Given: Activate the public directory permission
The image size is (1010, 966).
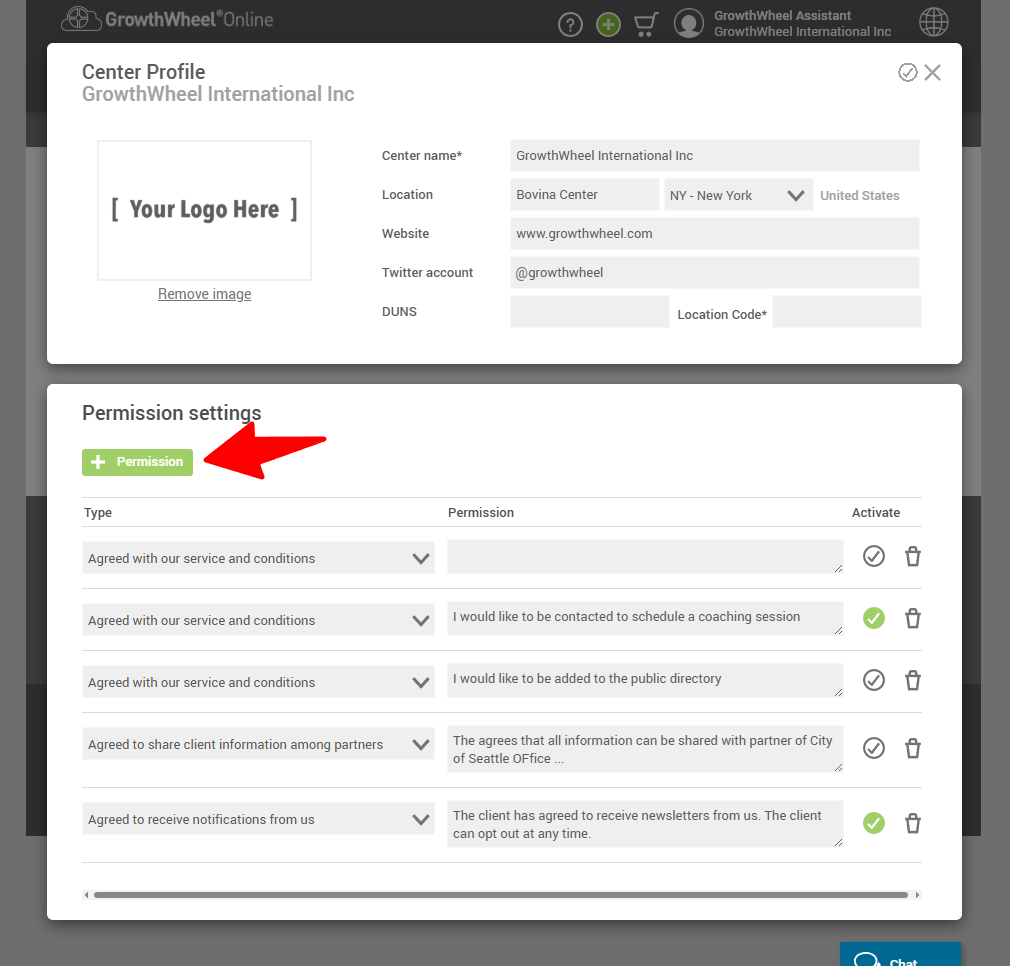Looking at the screenshot, I should [873, 680].
